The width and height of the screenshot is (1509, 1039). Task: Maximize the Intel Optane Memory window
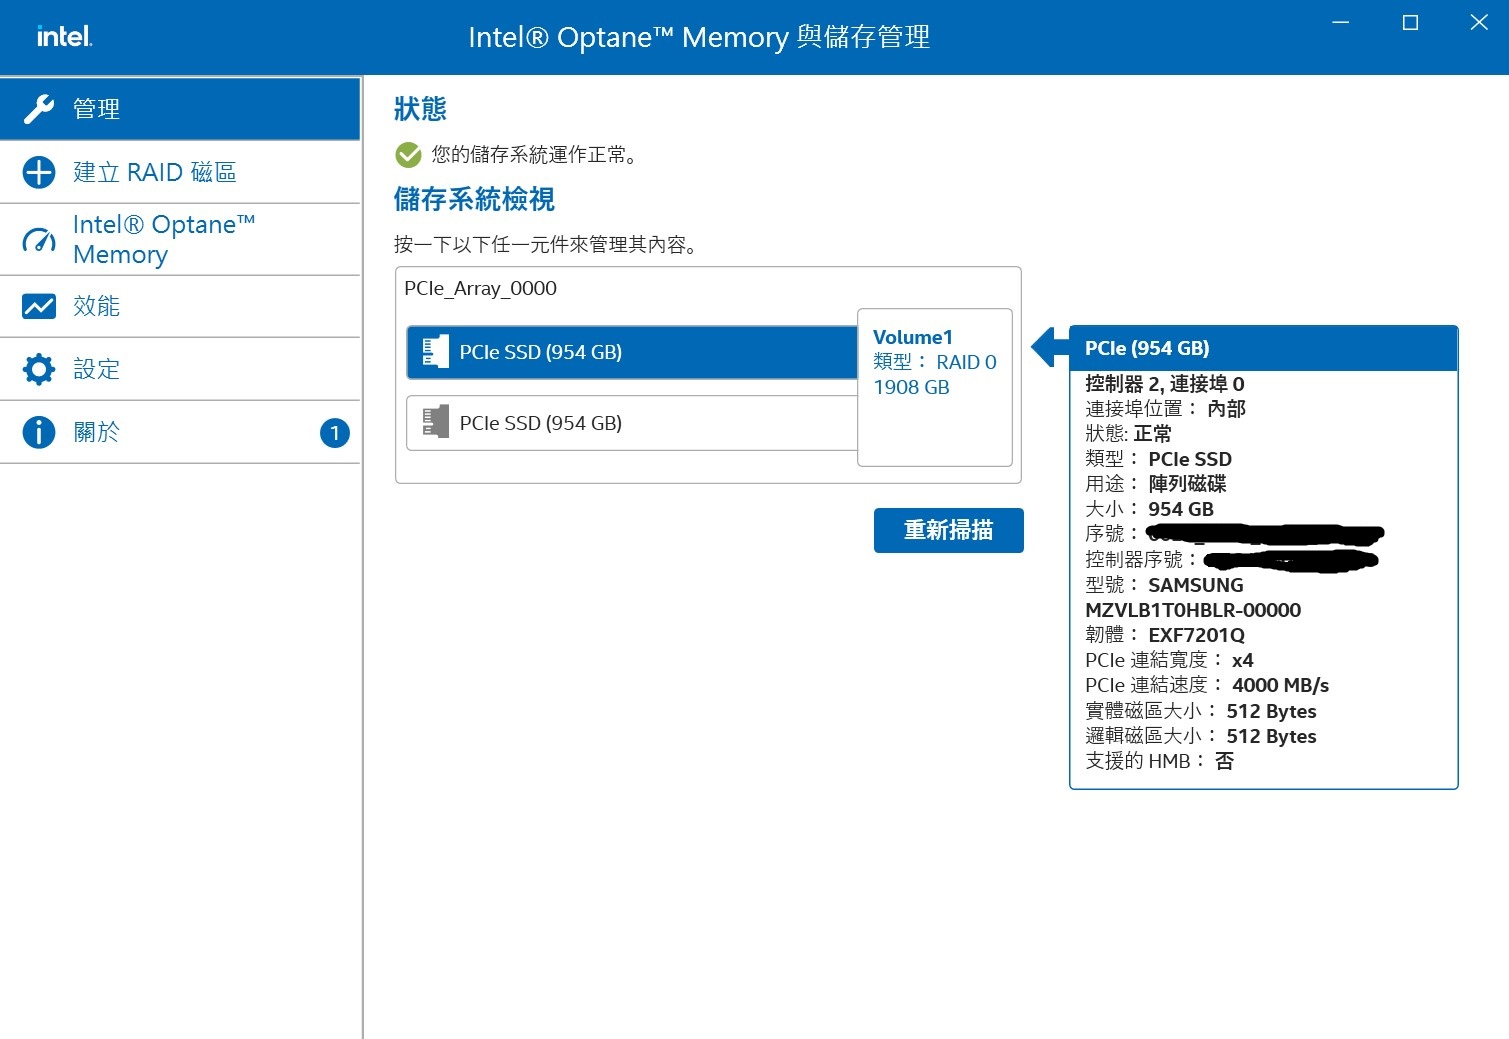tap(1410, 23)
